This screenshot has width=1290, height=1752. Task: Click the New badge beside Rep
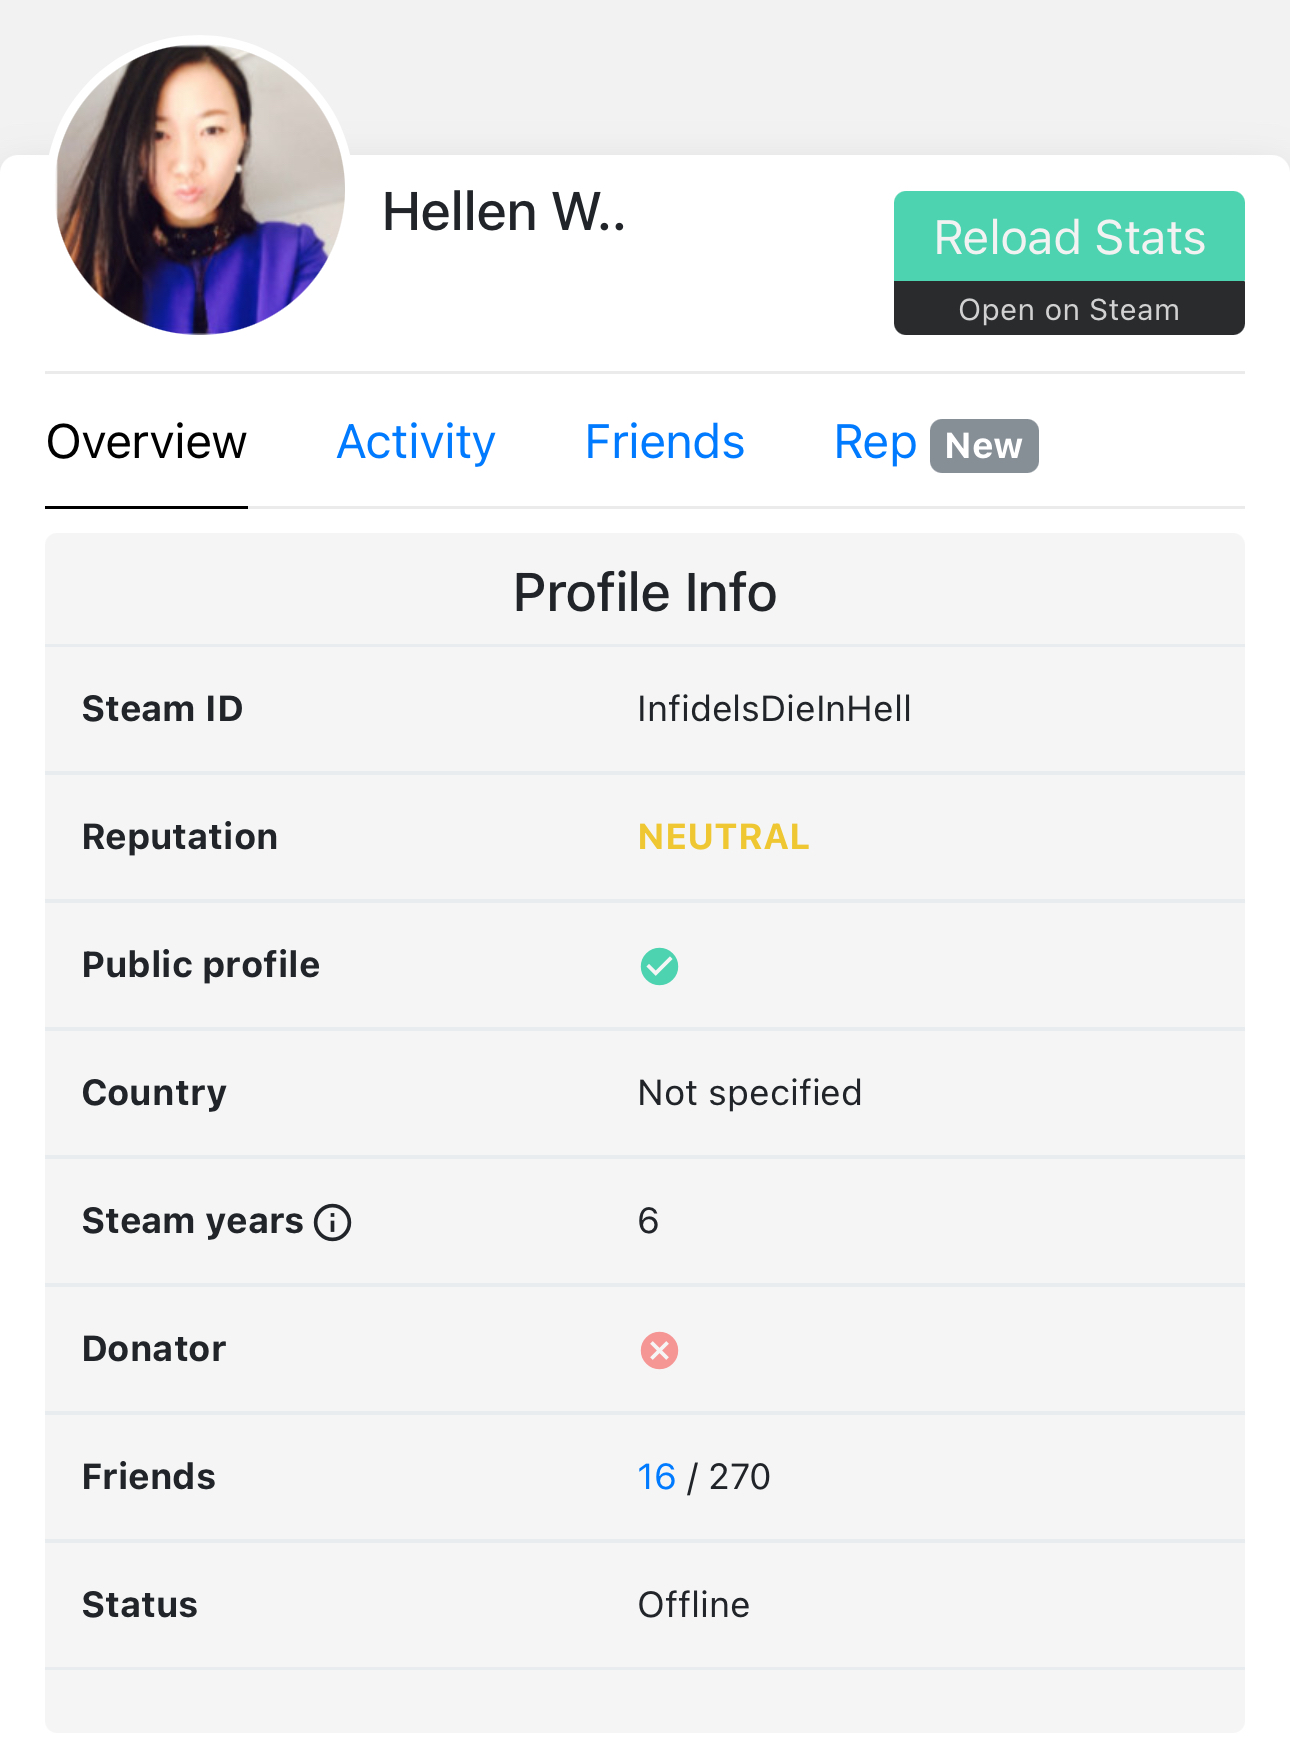pos(984,446)
